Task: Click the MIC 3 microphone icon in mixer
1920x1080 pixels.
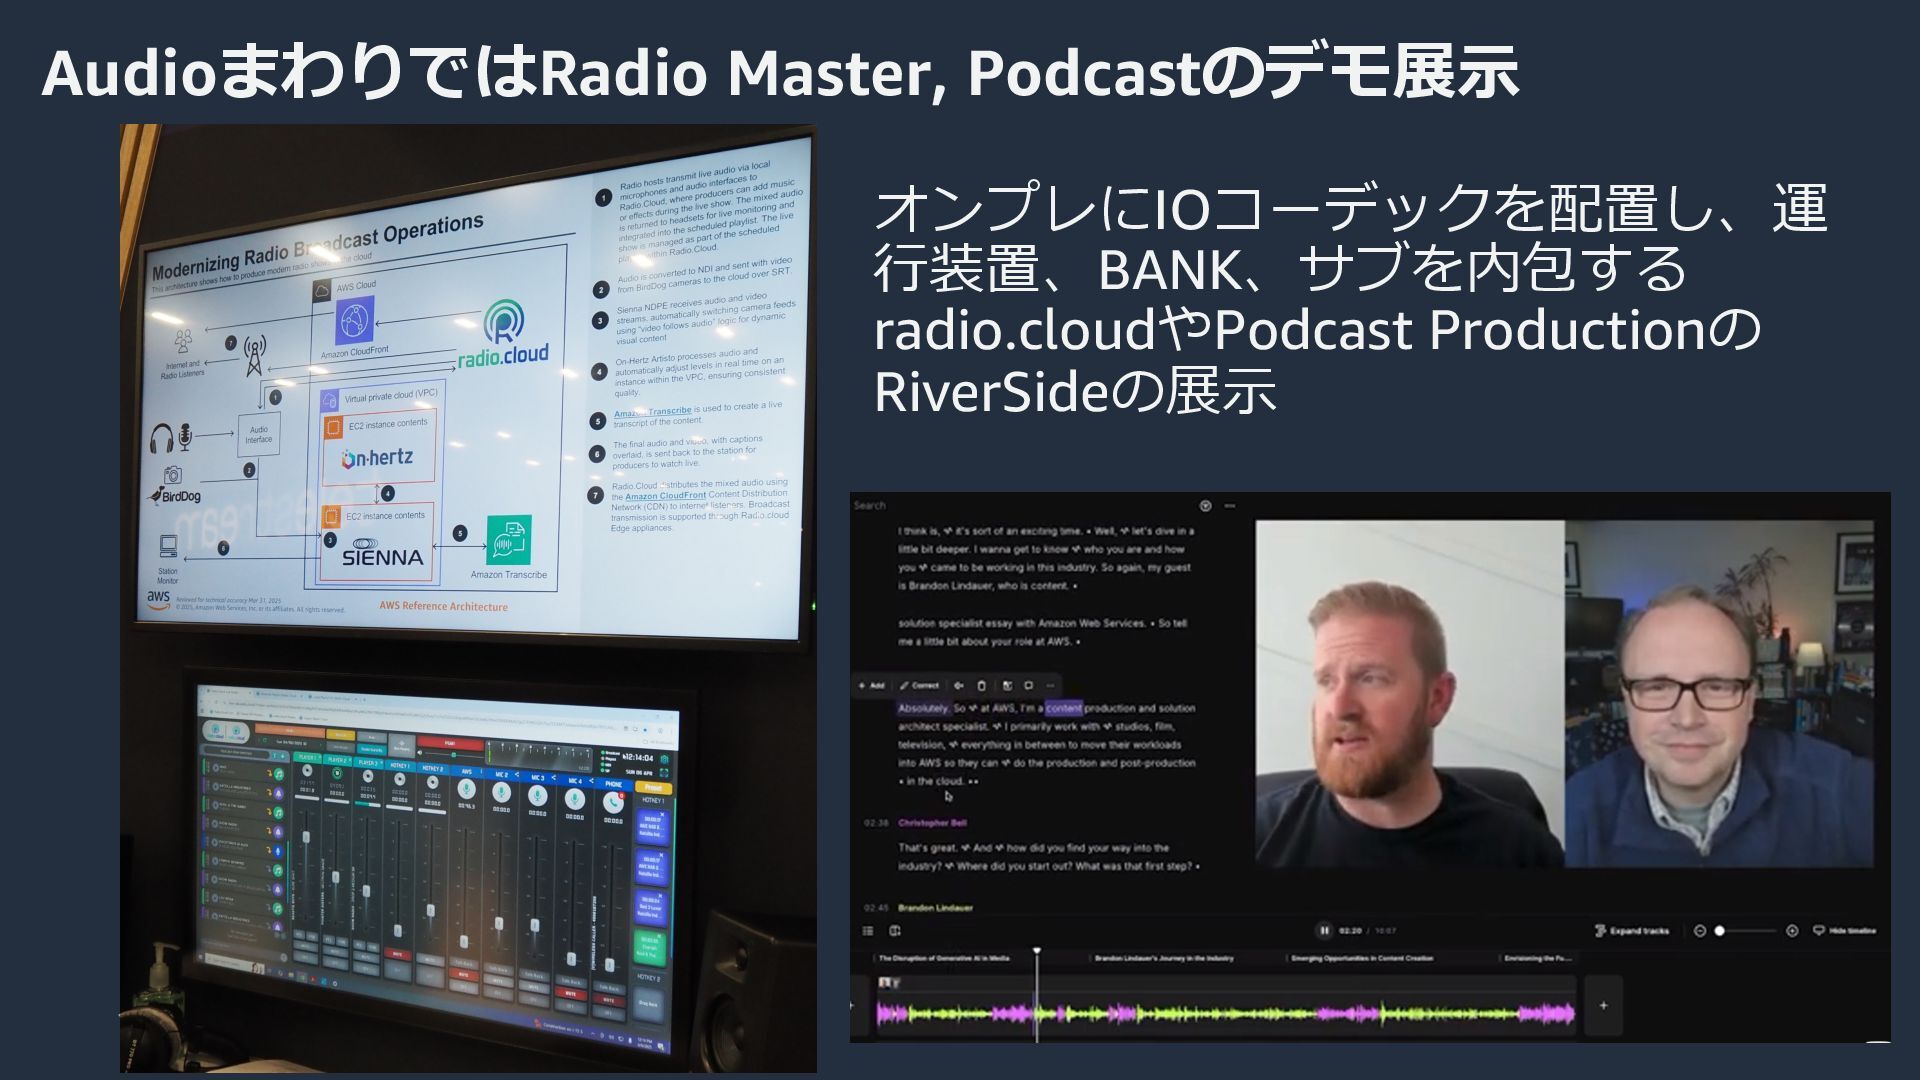Action: pyautogui.click(x=538, y=796)
